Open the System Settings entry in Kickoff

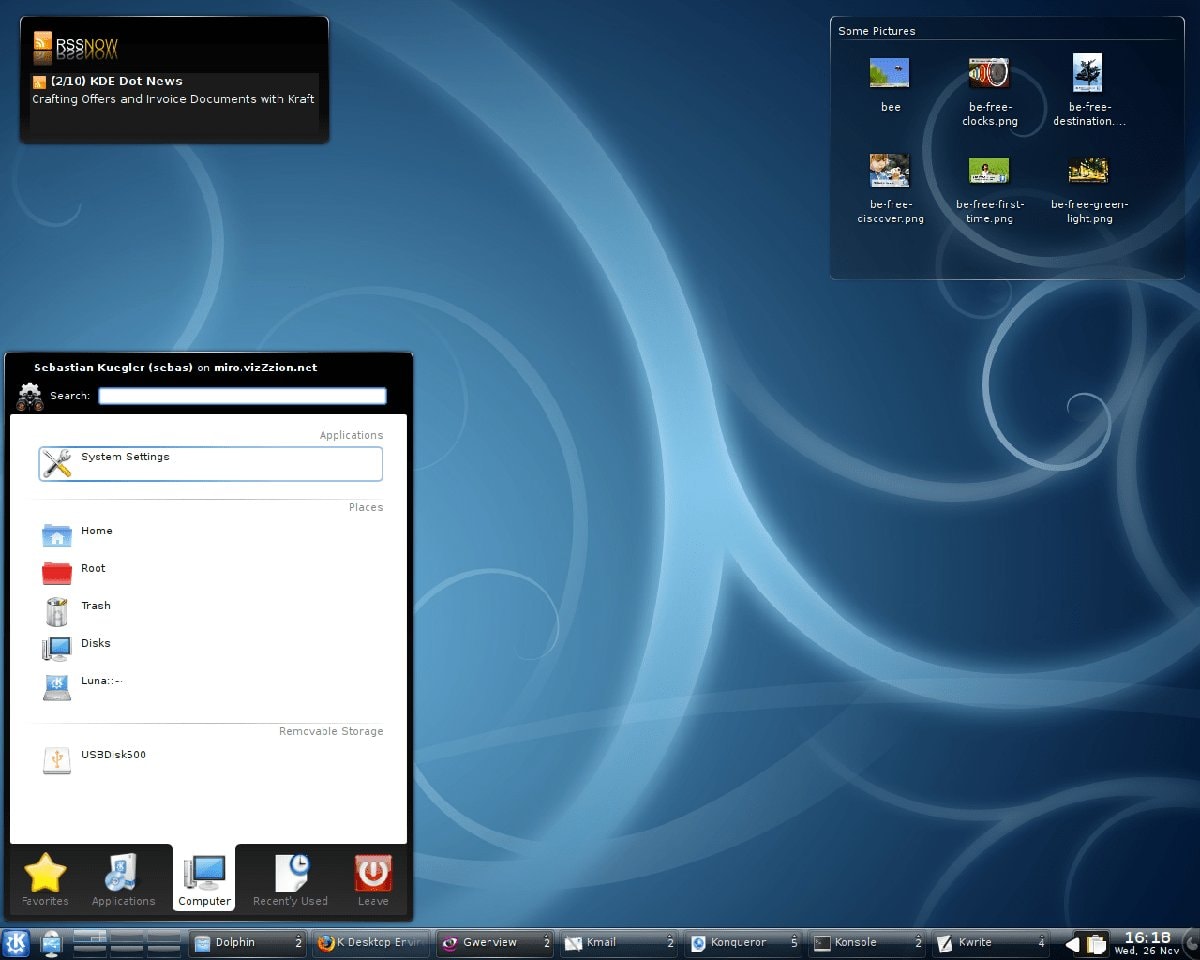(x=210, y=463)
